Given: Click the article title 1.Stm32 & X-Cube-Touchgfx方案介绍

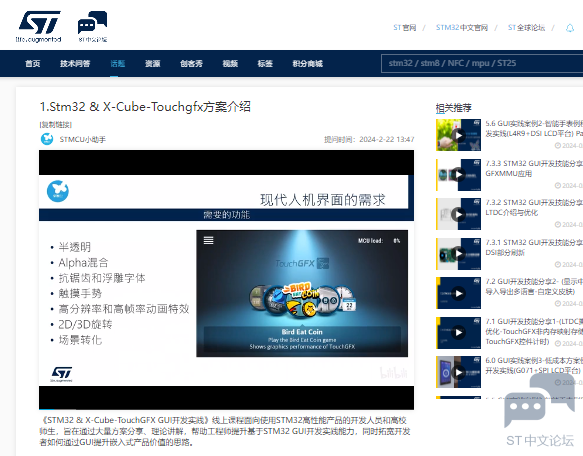Looking at the screenshot, I should point(145,107).
